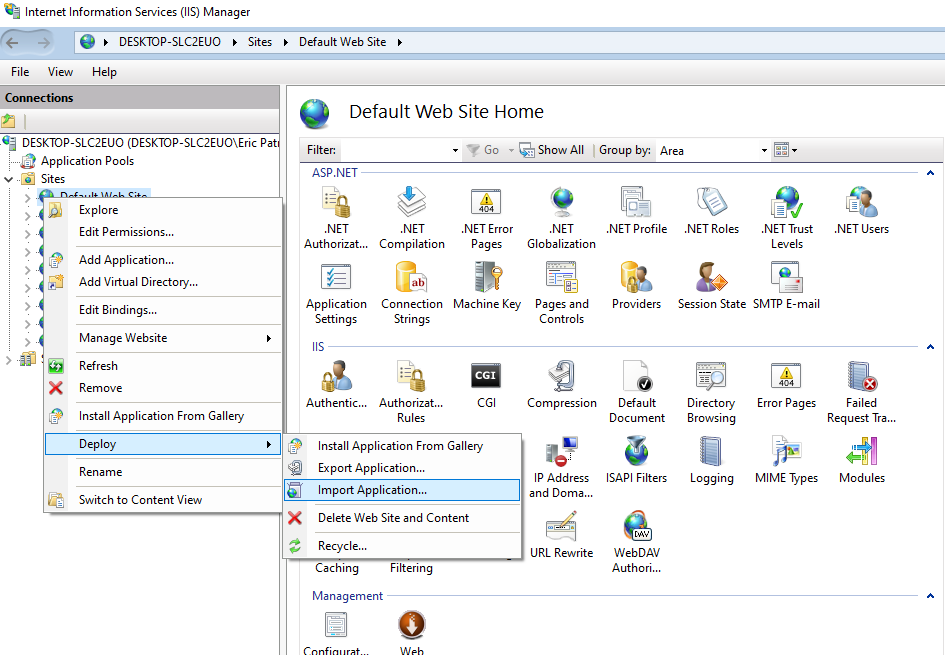The image size is (945, 655).
Task: Open .NET Error Pages feature
Action: [x=486, y=218]
